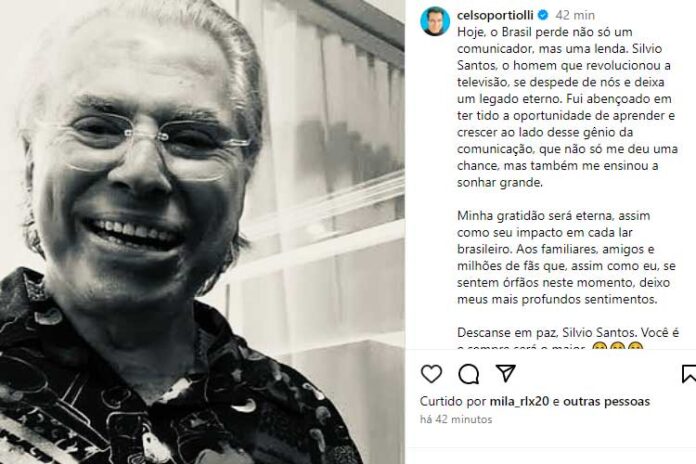Click the 'há 42 minutos' post date
This screenshot has width=696, height=464.
456,419
